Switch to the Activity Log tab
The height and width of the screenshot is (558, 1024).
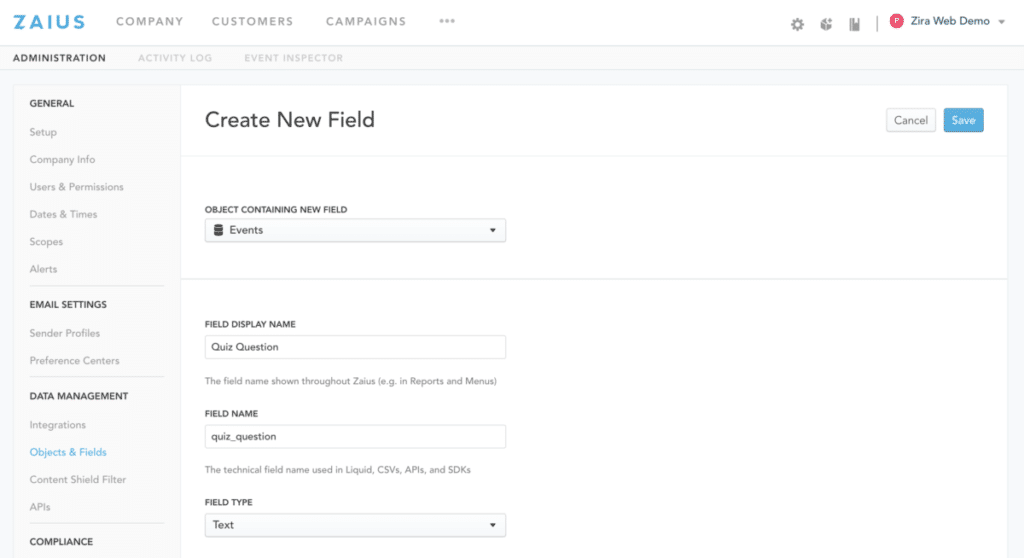coord(175,58)
